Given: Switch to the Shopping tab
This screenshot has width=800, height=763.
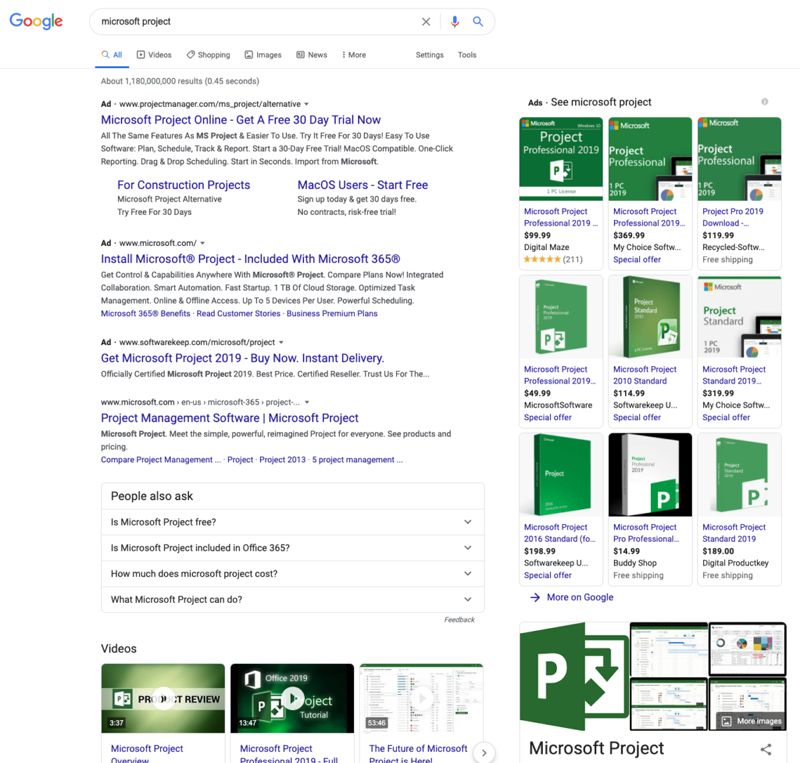Looking at the screenshot, I should click(x=208, y=55).
